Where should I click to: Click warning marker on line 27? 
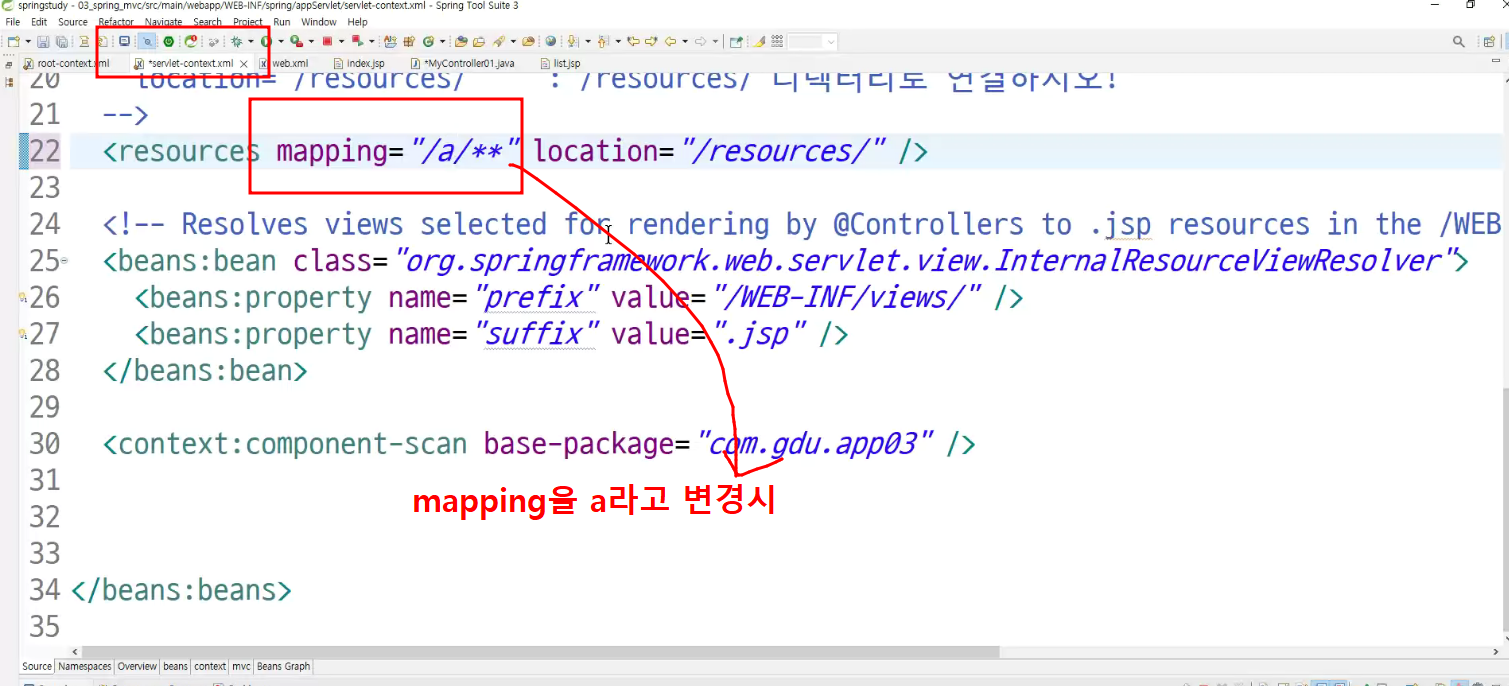[22, 334]
